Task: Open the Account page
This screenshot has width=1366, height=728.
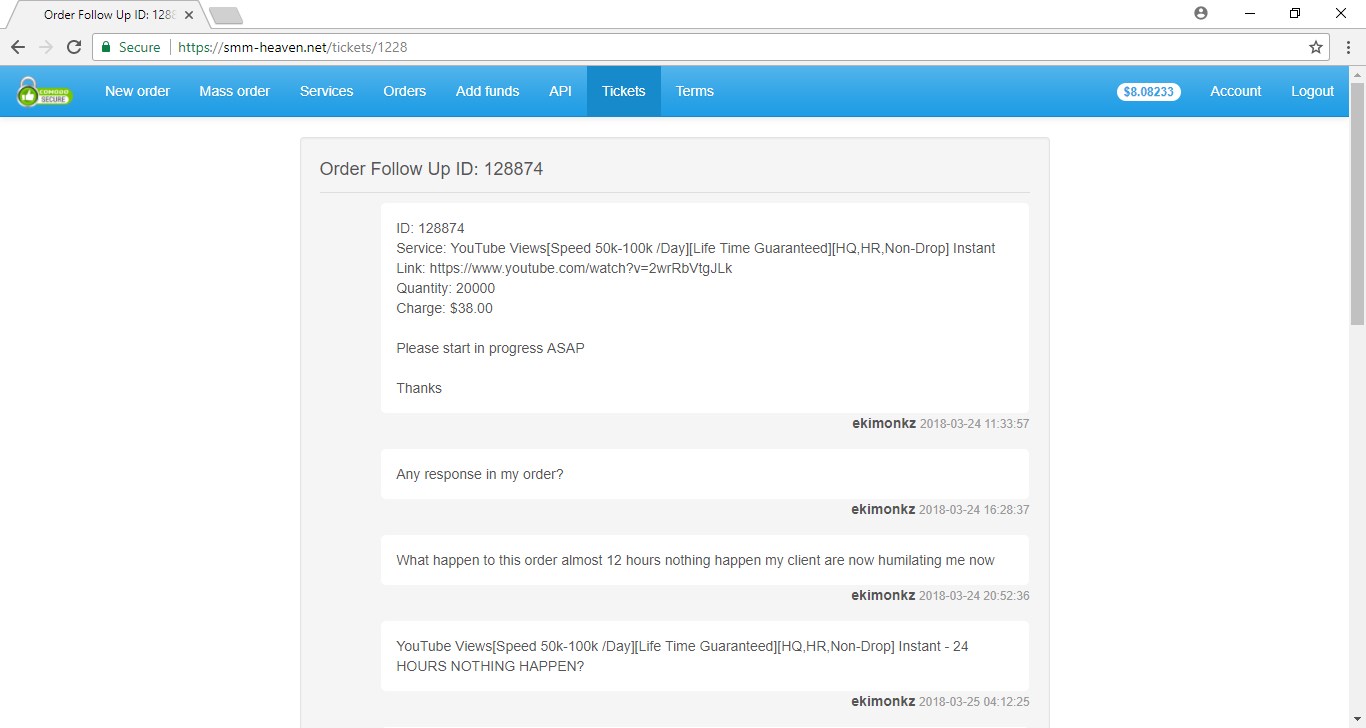Action: (x=1236, y=91)
